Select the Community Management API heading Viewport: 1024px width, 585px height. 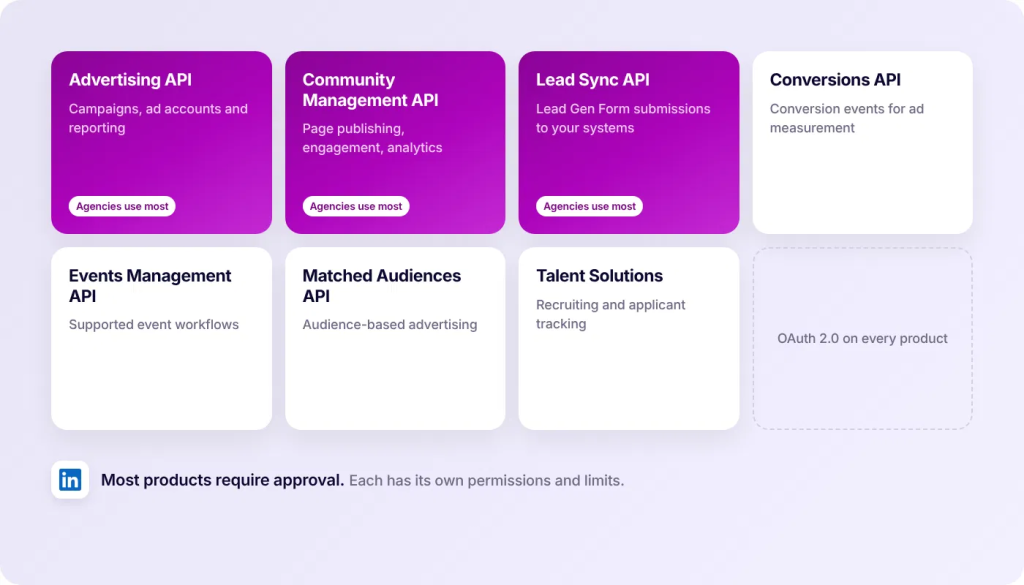(x=370, y=89)
